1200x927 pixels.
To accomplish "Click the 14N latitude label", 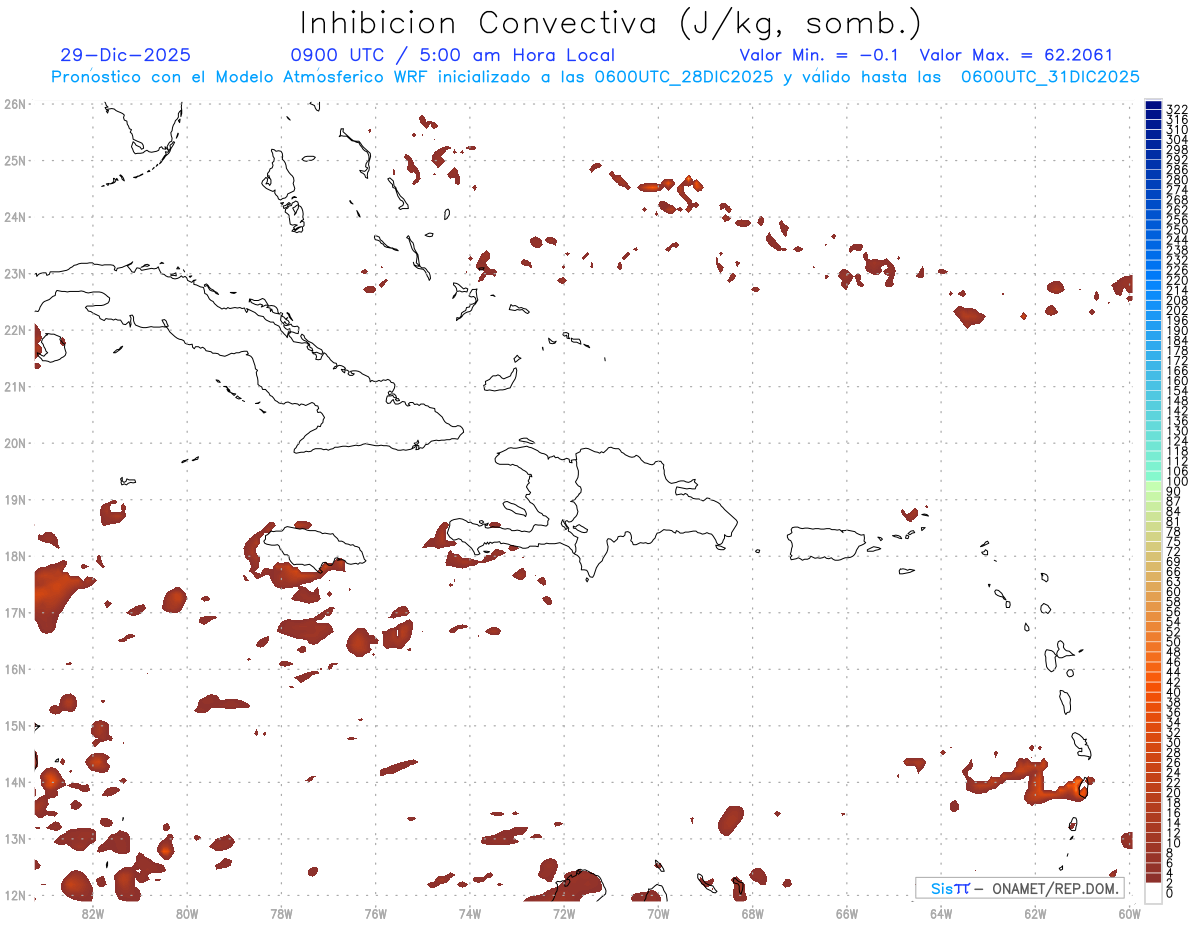I will 15,782.
